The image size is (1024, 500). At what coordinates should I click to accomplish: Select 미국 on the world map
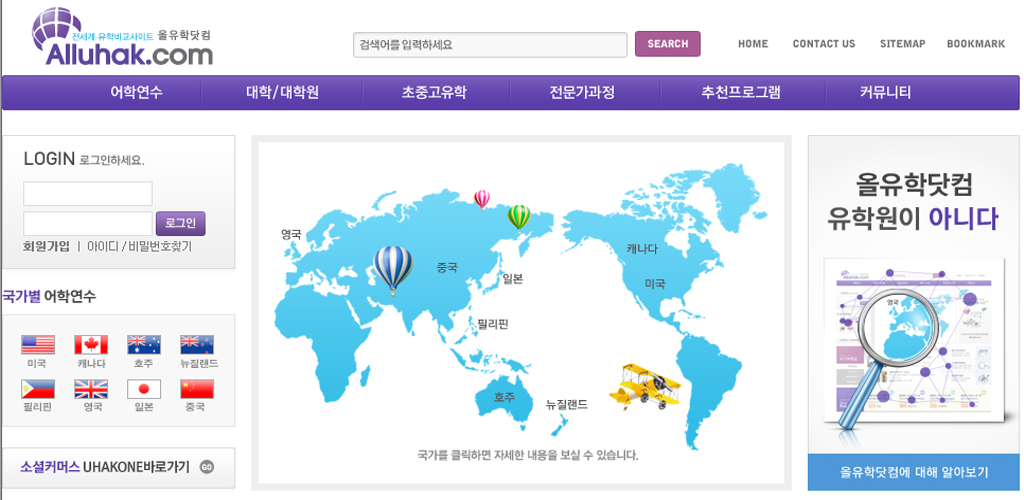pos(655,284)
